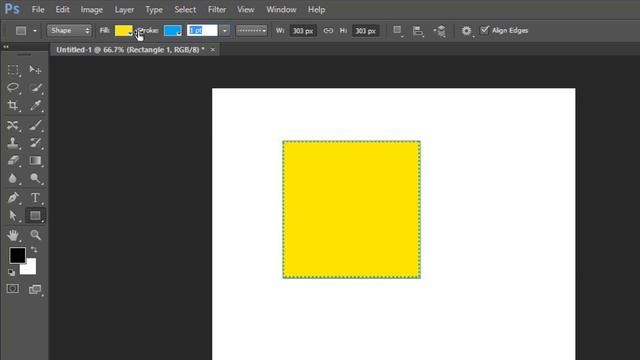Click the rectangle tool preset icon
The image size is (640, 360).
[21, 31]
